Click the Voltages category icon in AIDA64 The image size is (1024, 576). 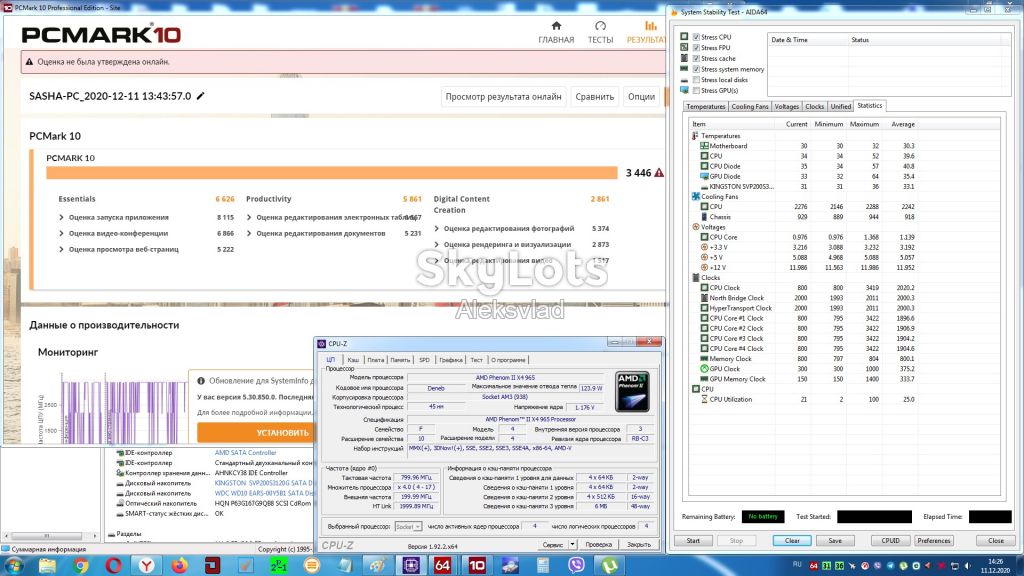696,227
